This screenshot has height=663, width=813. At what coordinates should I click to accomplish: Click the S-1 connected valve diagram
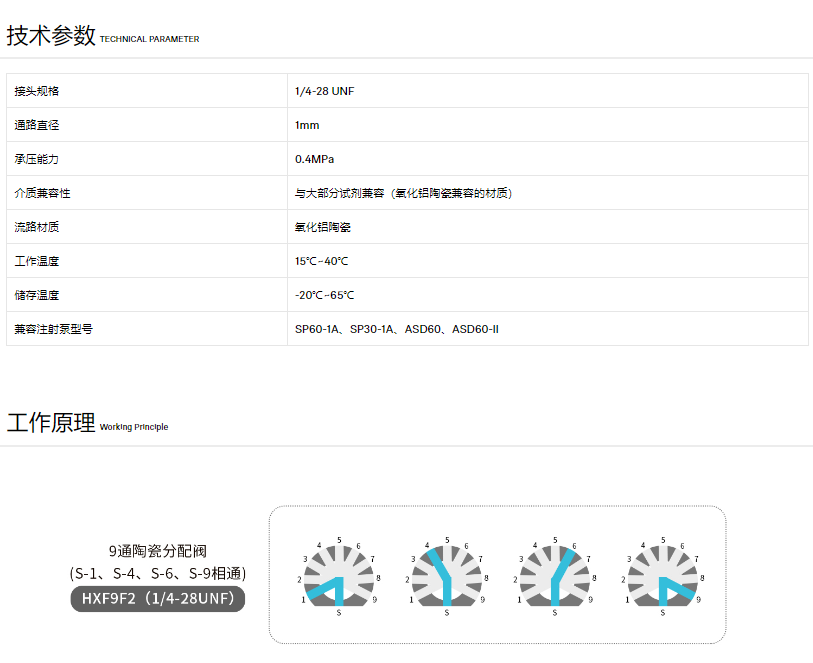pos(339,575)
